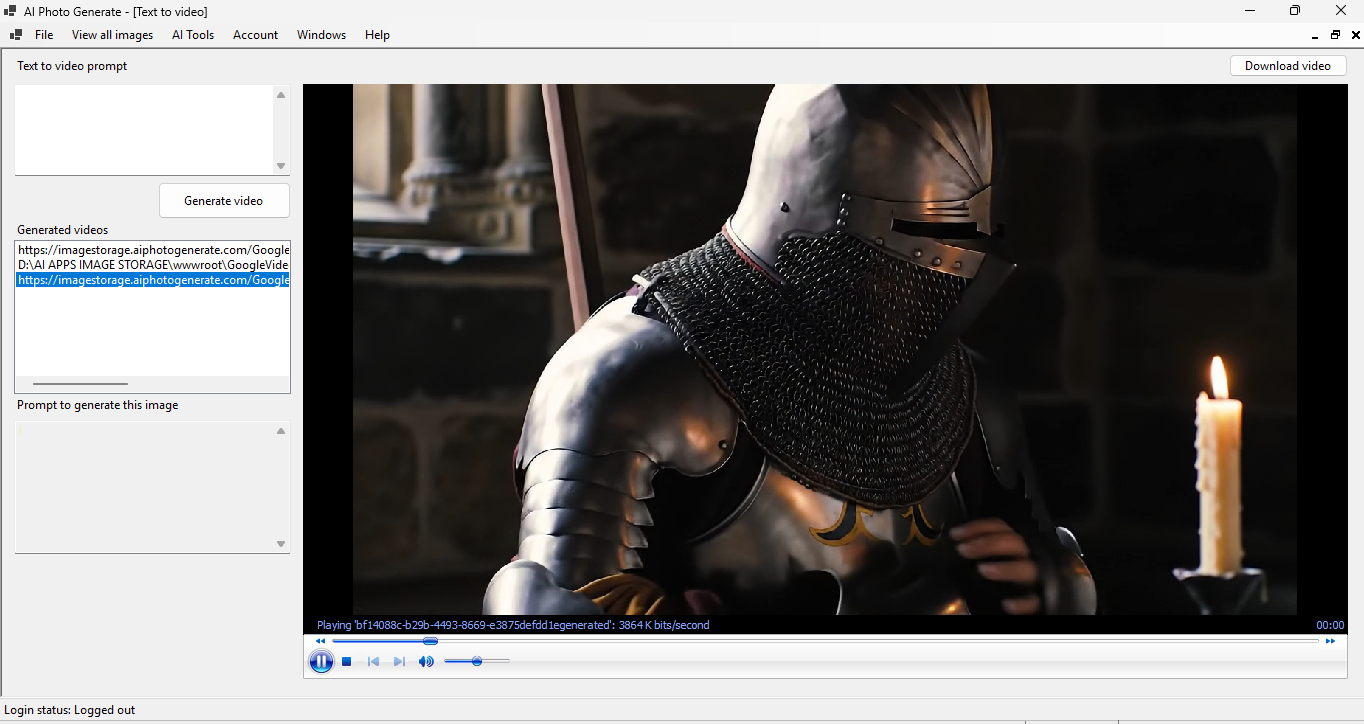Stop video playback
The height and width of the screenshot is (724, 1364).
pos(346,661)
